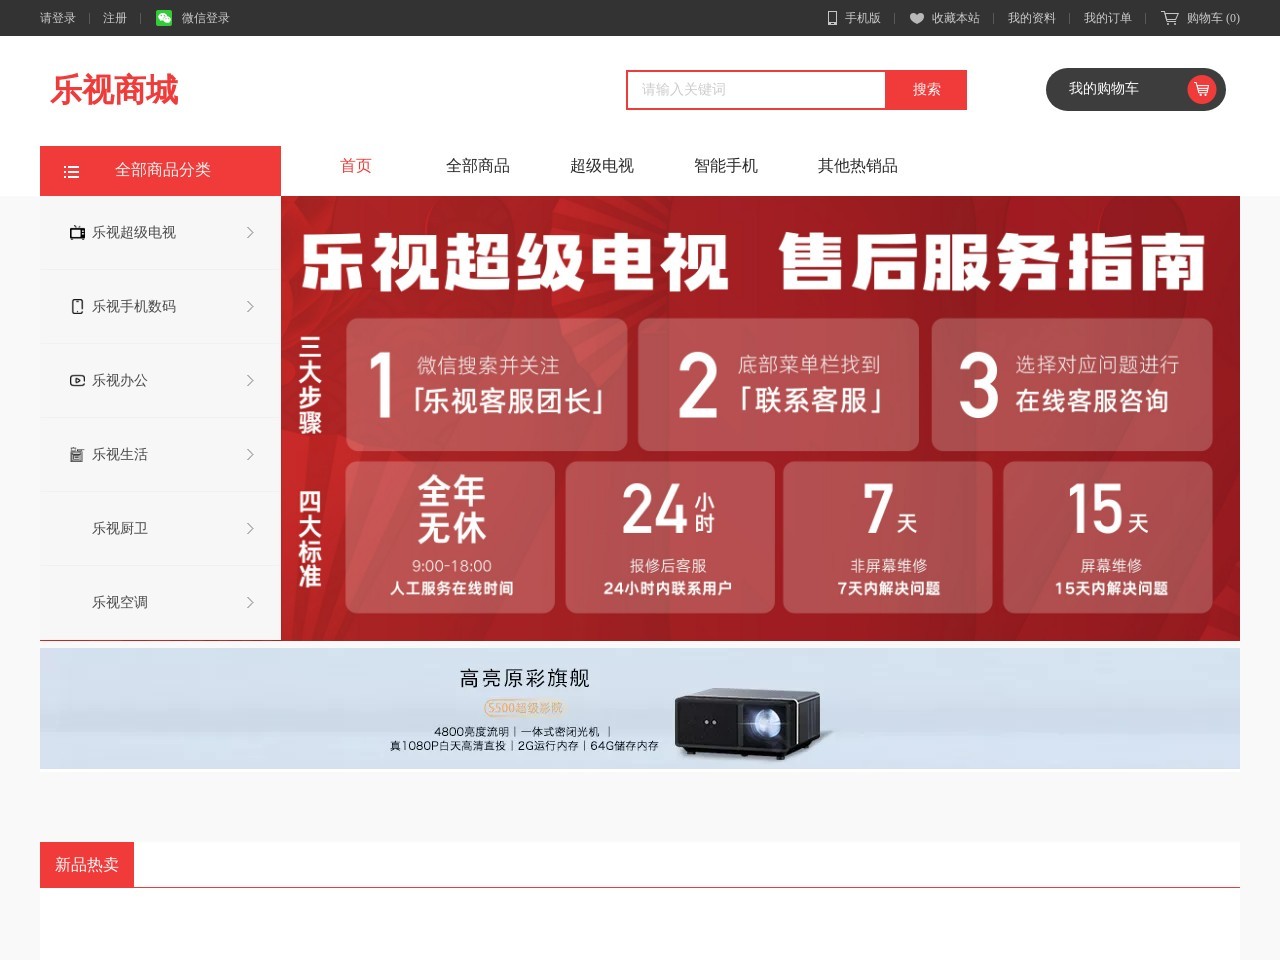Open the shopping cart icon in top bar
The image size is (1280, 960).
1168,18
